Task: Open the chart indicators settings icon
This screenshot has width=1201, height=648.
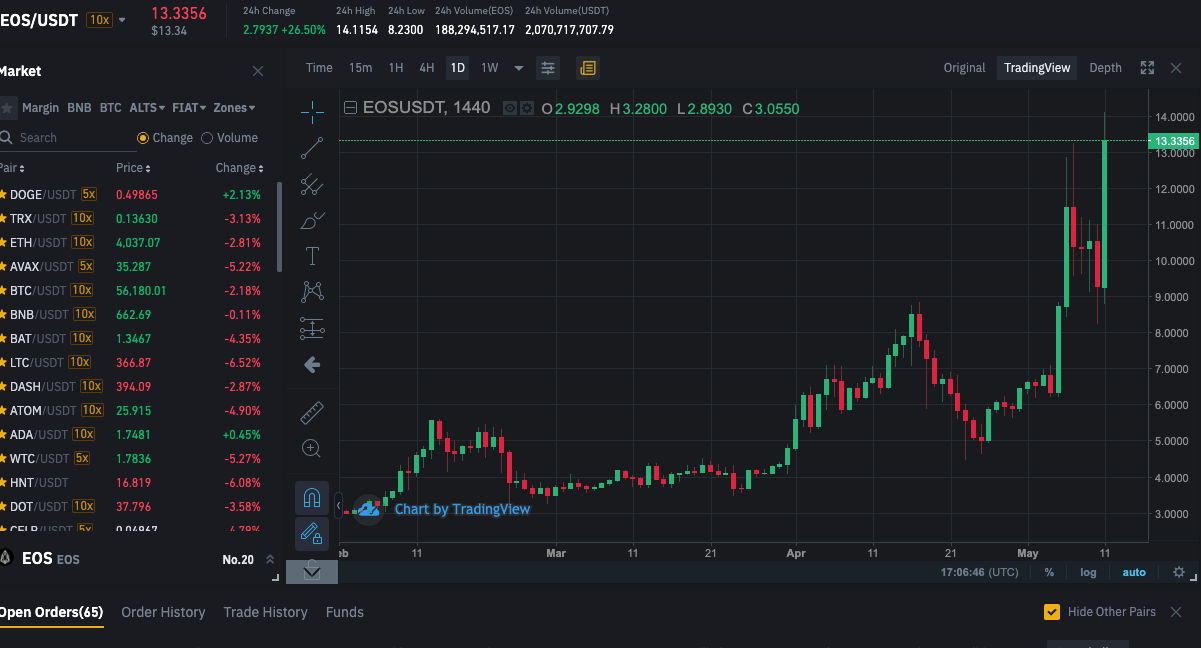Action: [548, 68]
